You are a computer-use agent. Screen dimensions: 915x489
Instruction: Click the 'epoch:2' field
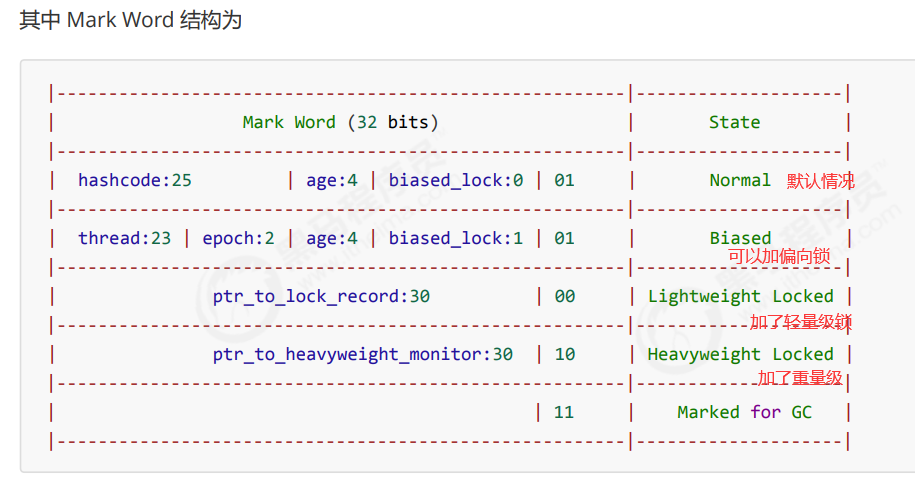pos(238,239)
